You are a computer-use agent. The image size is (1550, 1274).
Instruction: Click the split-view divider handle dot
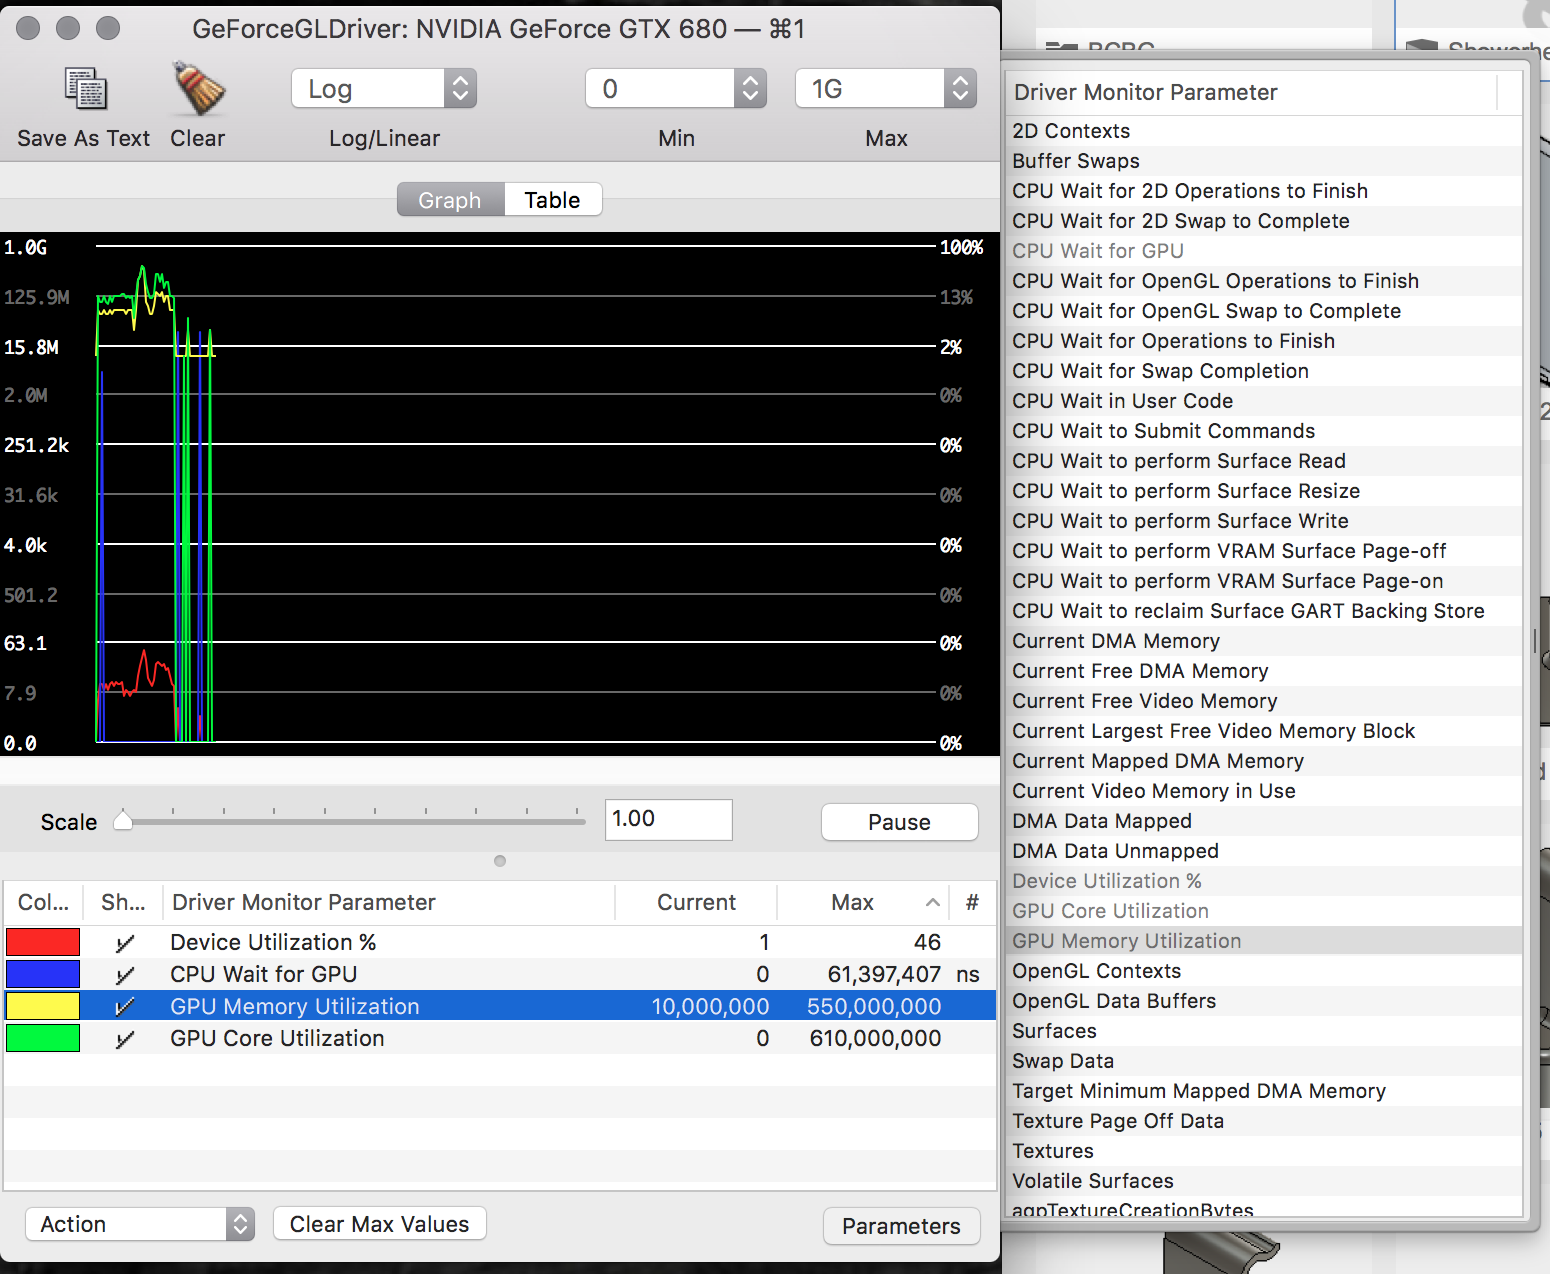pyautogui.click(x=500, y=861)
